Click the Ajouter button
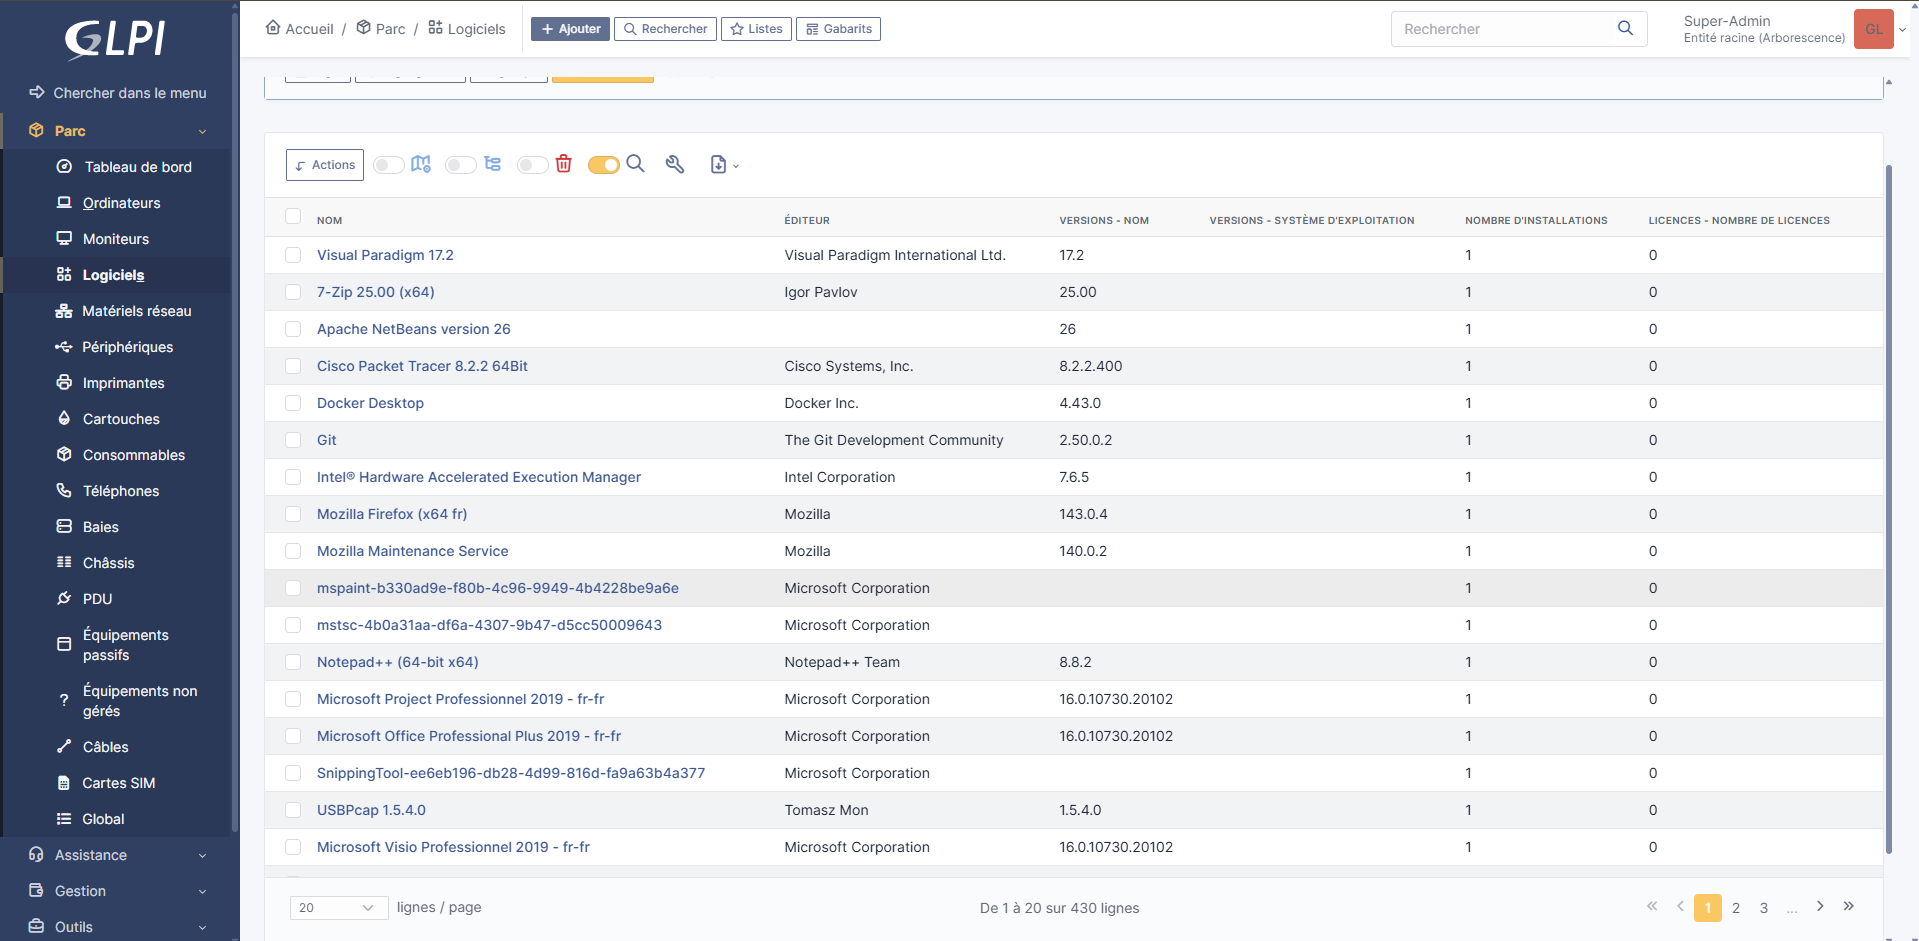This screenshot has width=1919, height=941. 570,29
